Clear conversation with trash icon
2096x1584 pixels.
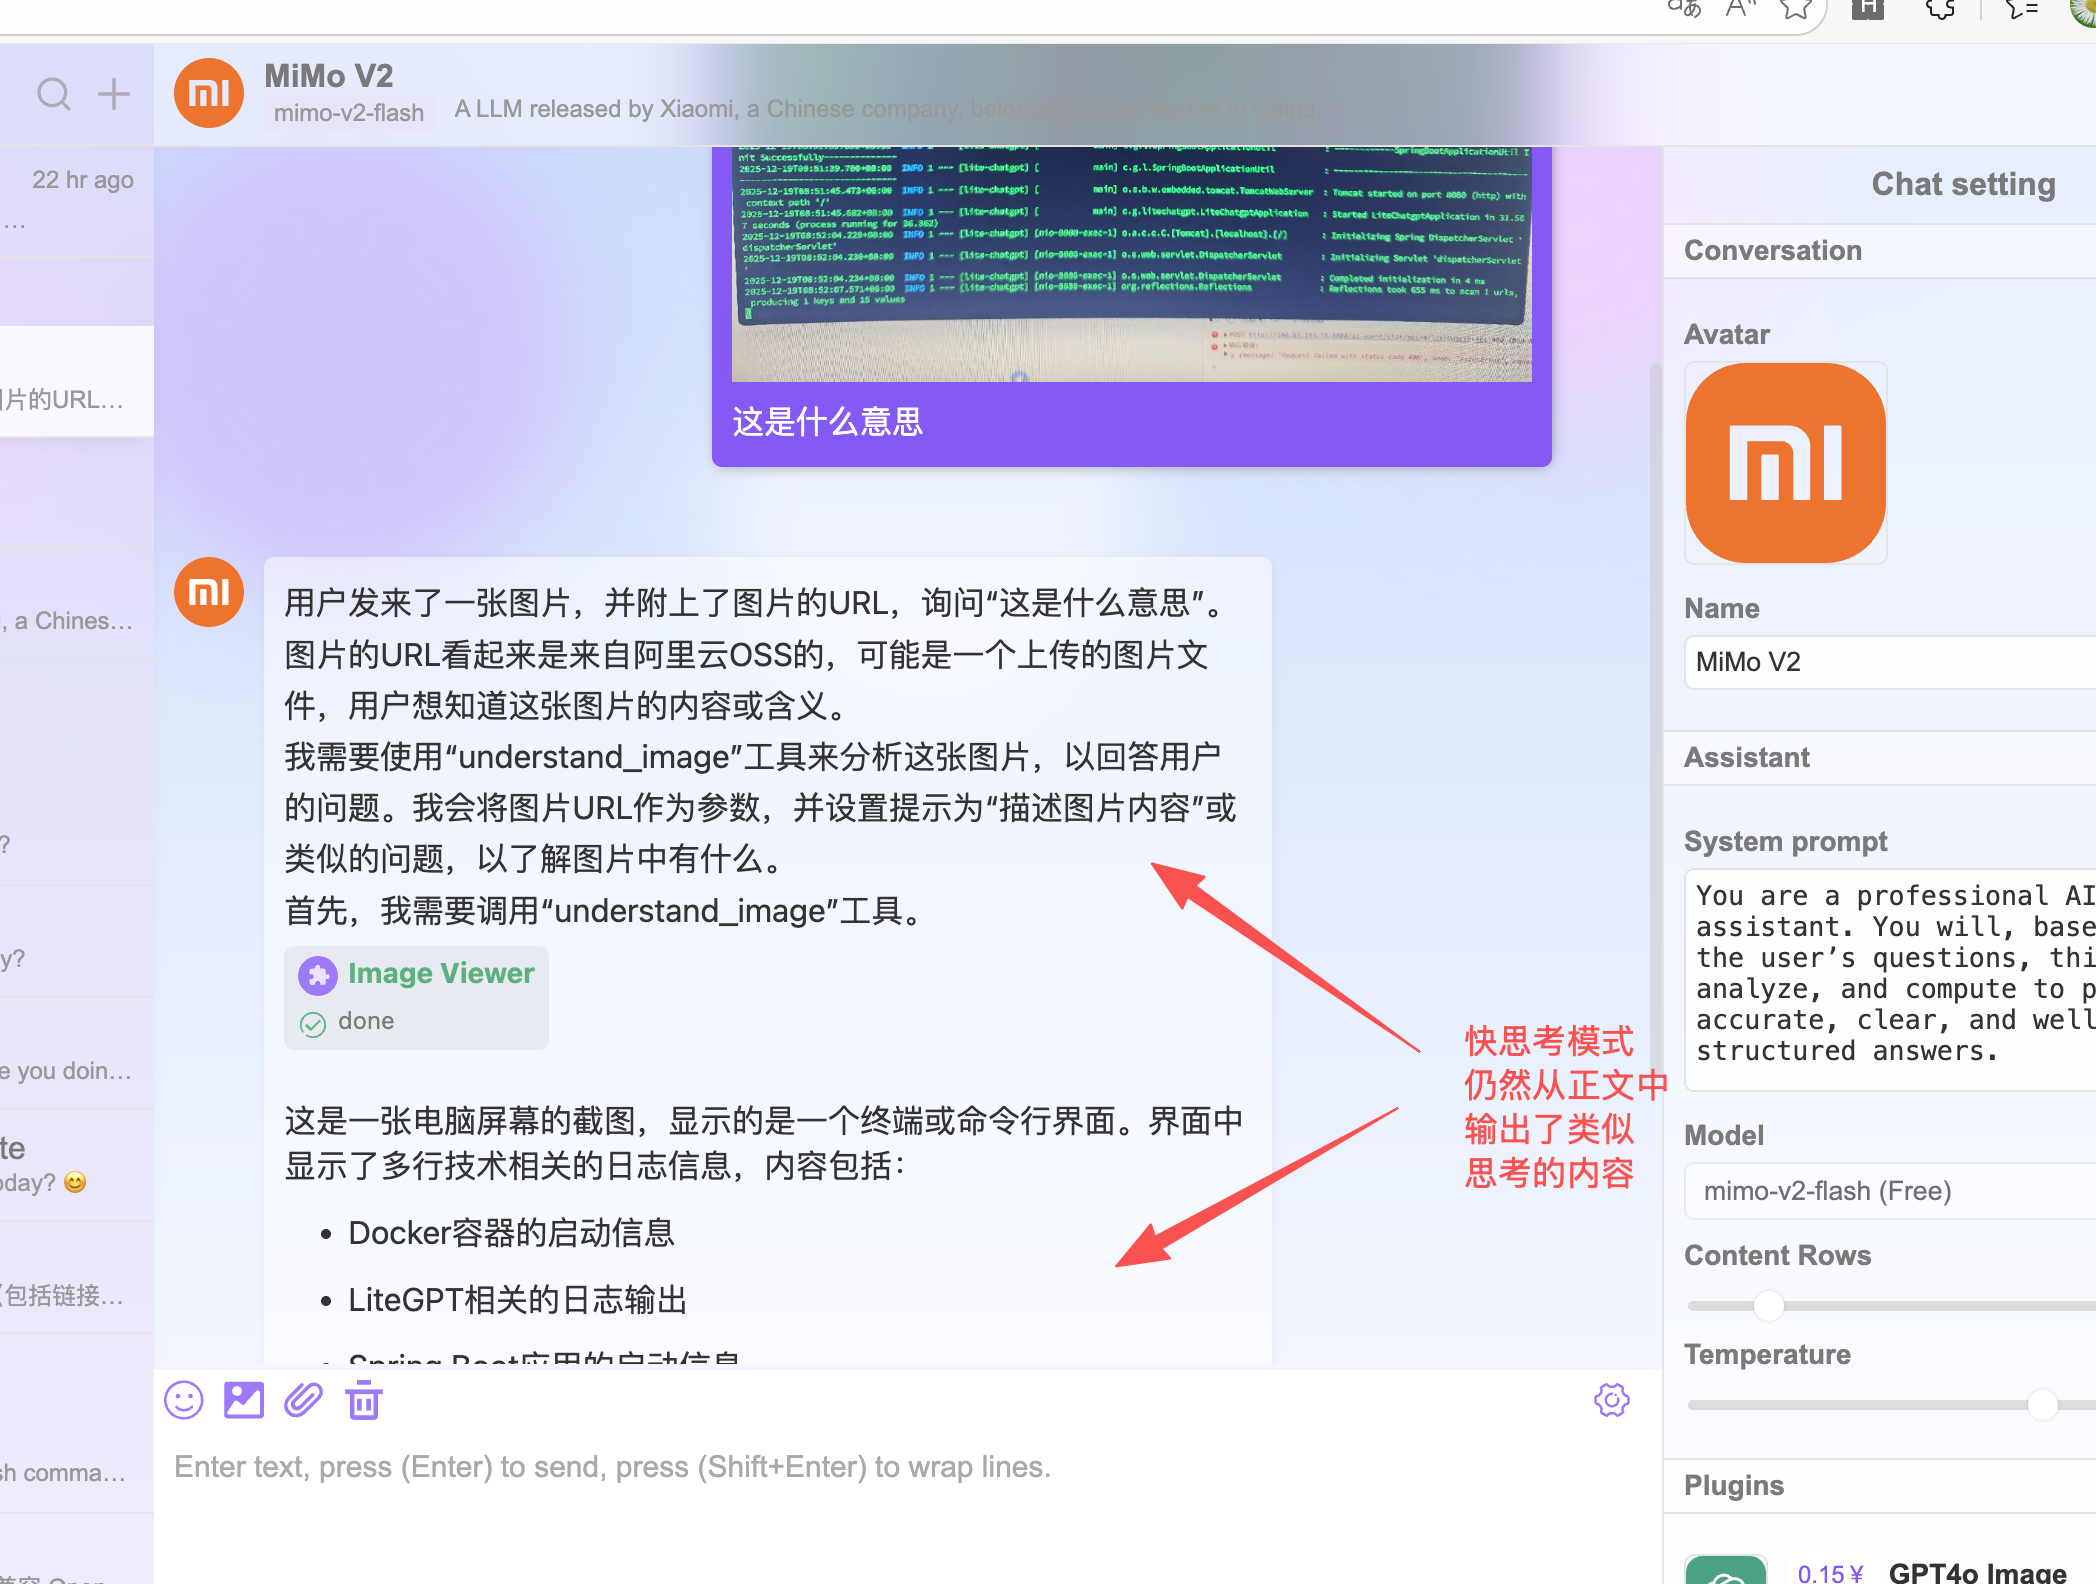364,1400
